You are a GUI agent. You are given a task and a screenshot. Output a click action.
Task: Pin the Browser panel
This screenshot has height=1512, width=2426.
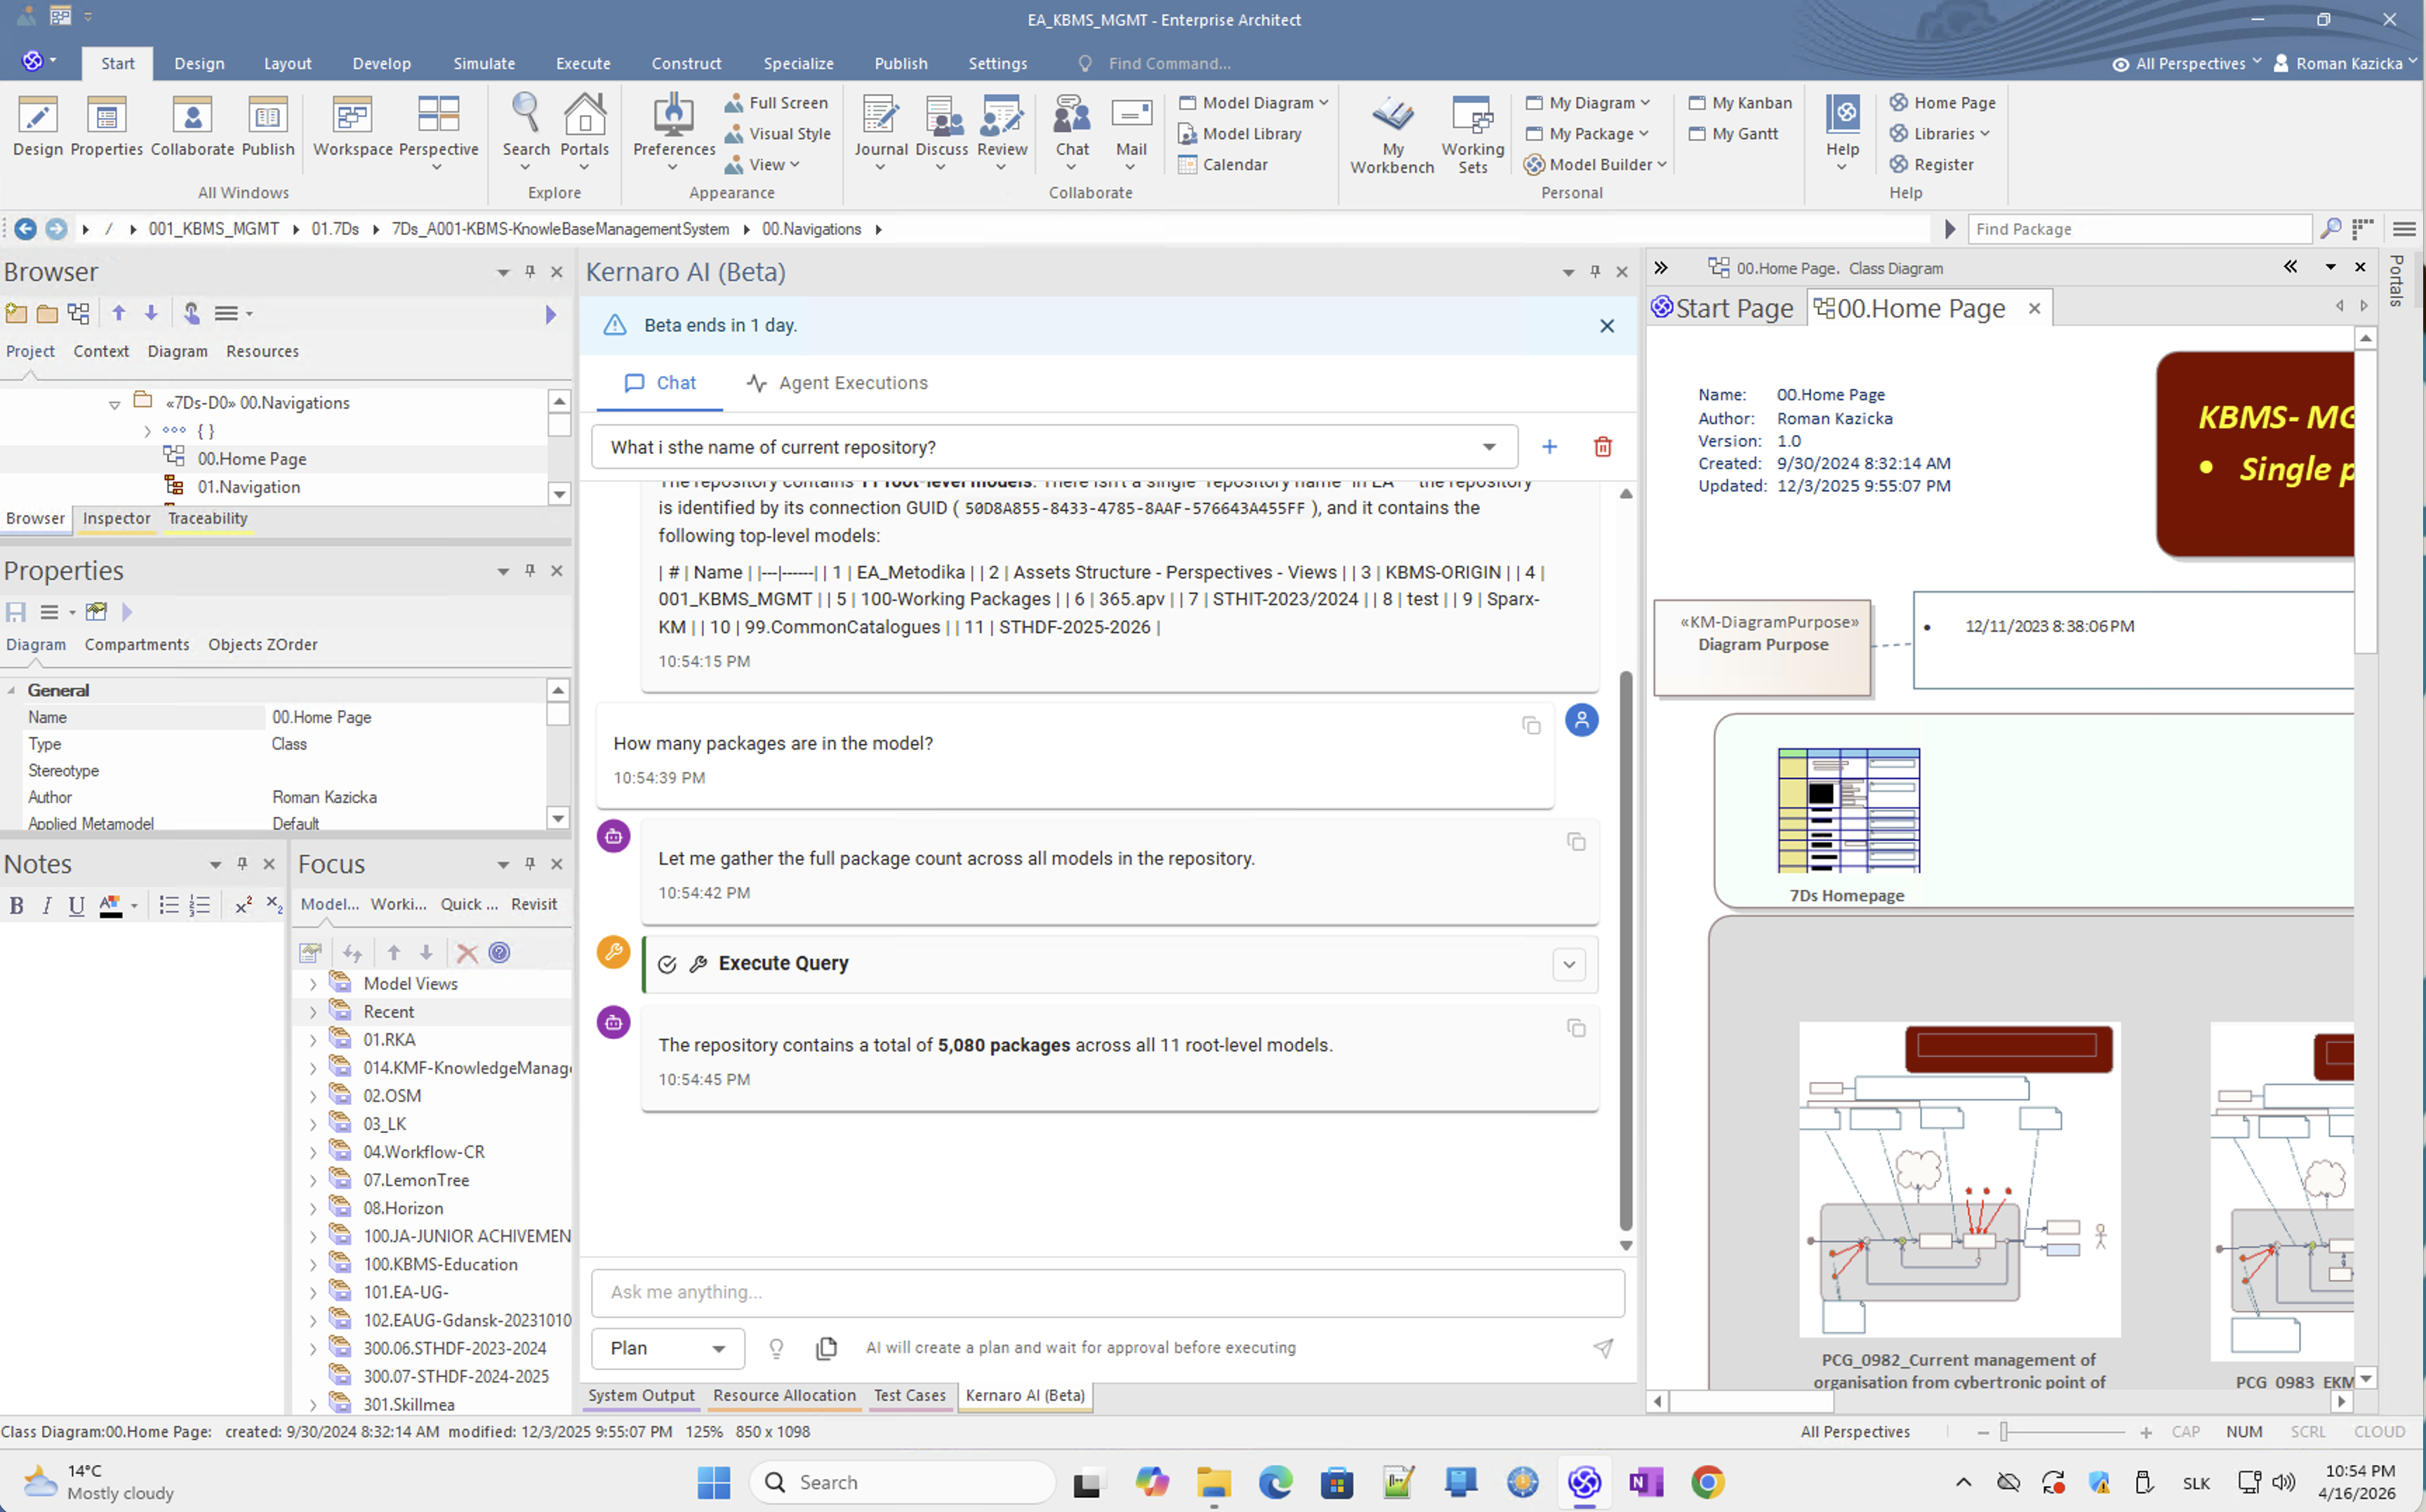[530, 272]
